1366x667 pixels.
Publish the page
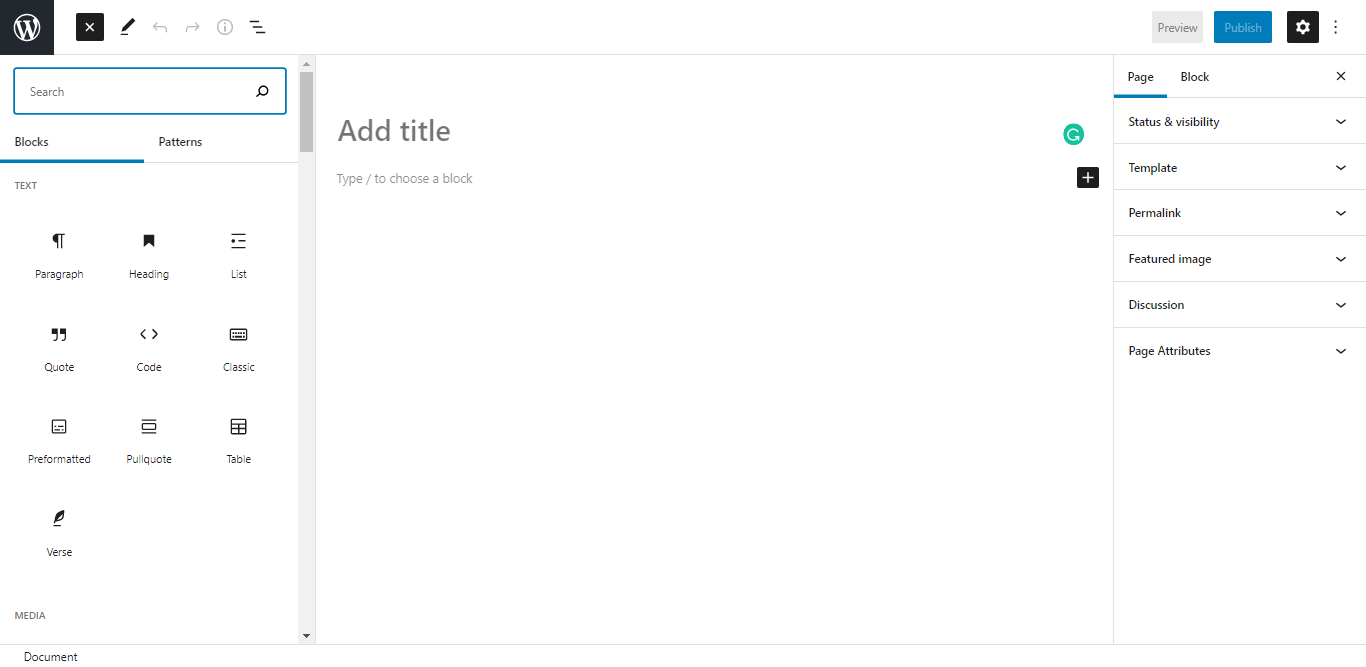pyautogui.click(x=1242, y=27)
